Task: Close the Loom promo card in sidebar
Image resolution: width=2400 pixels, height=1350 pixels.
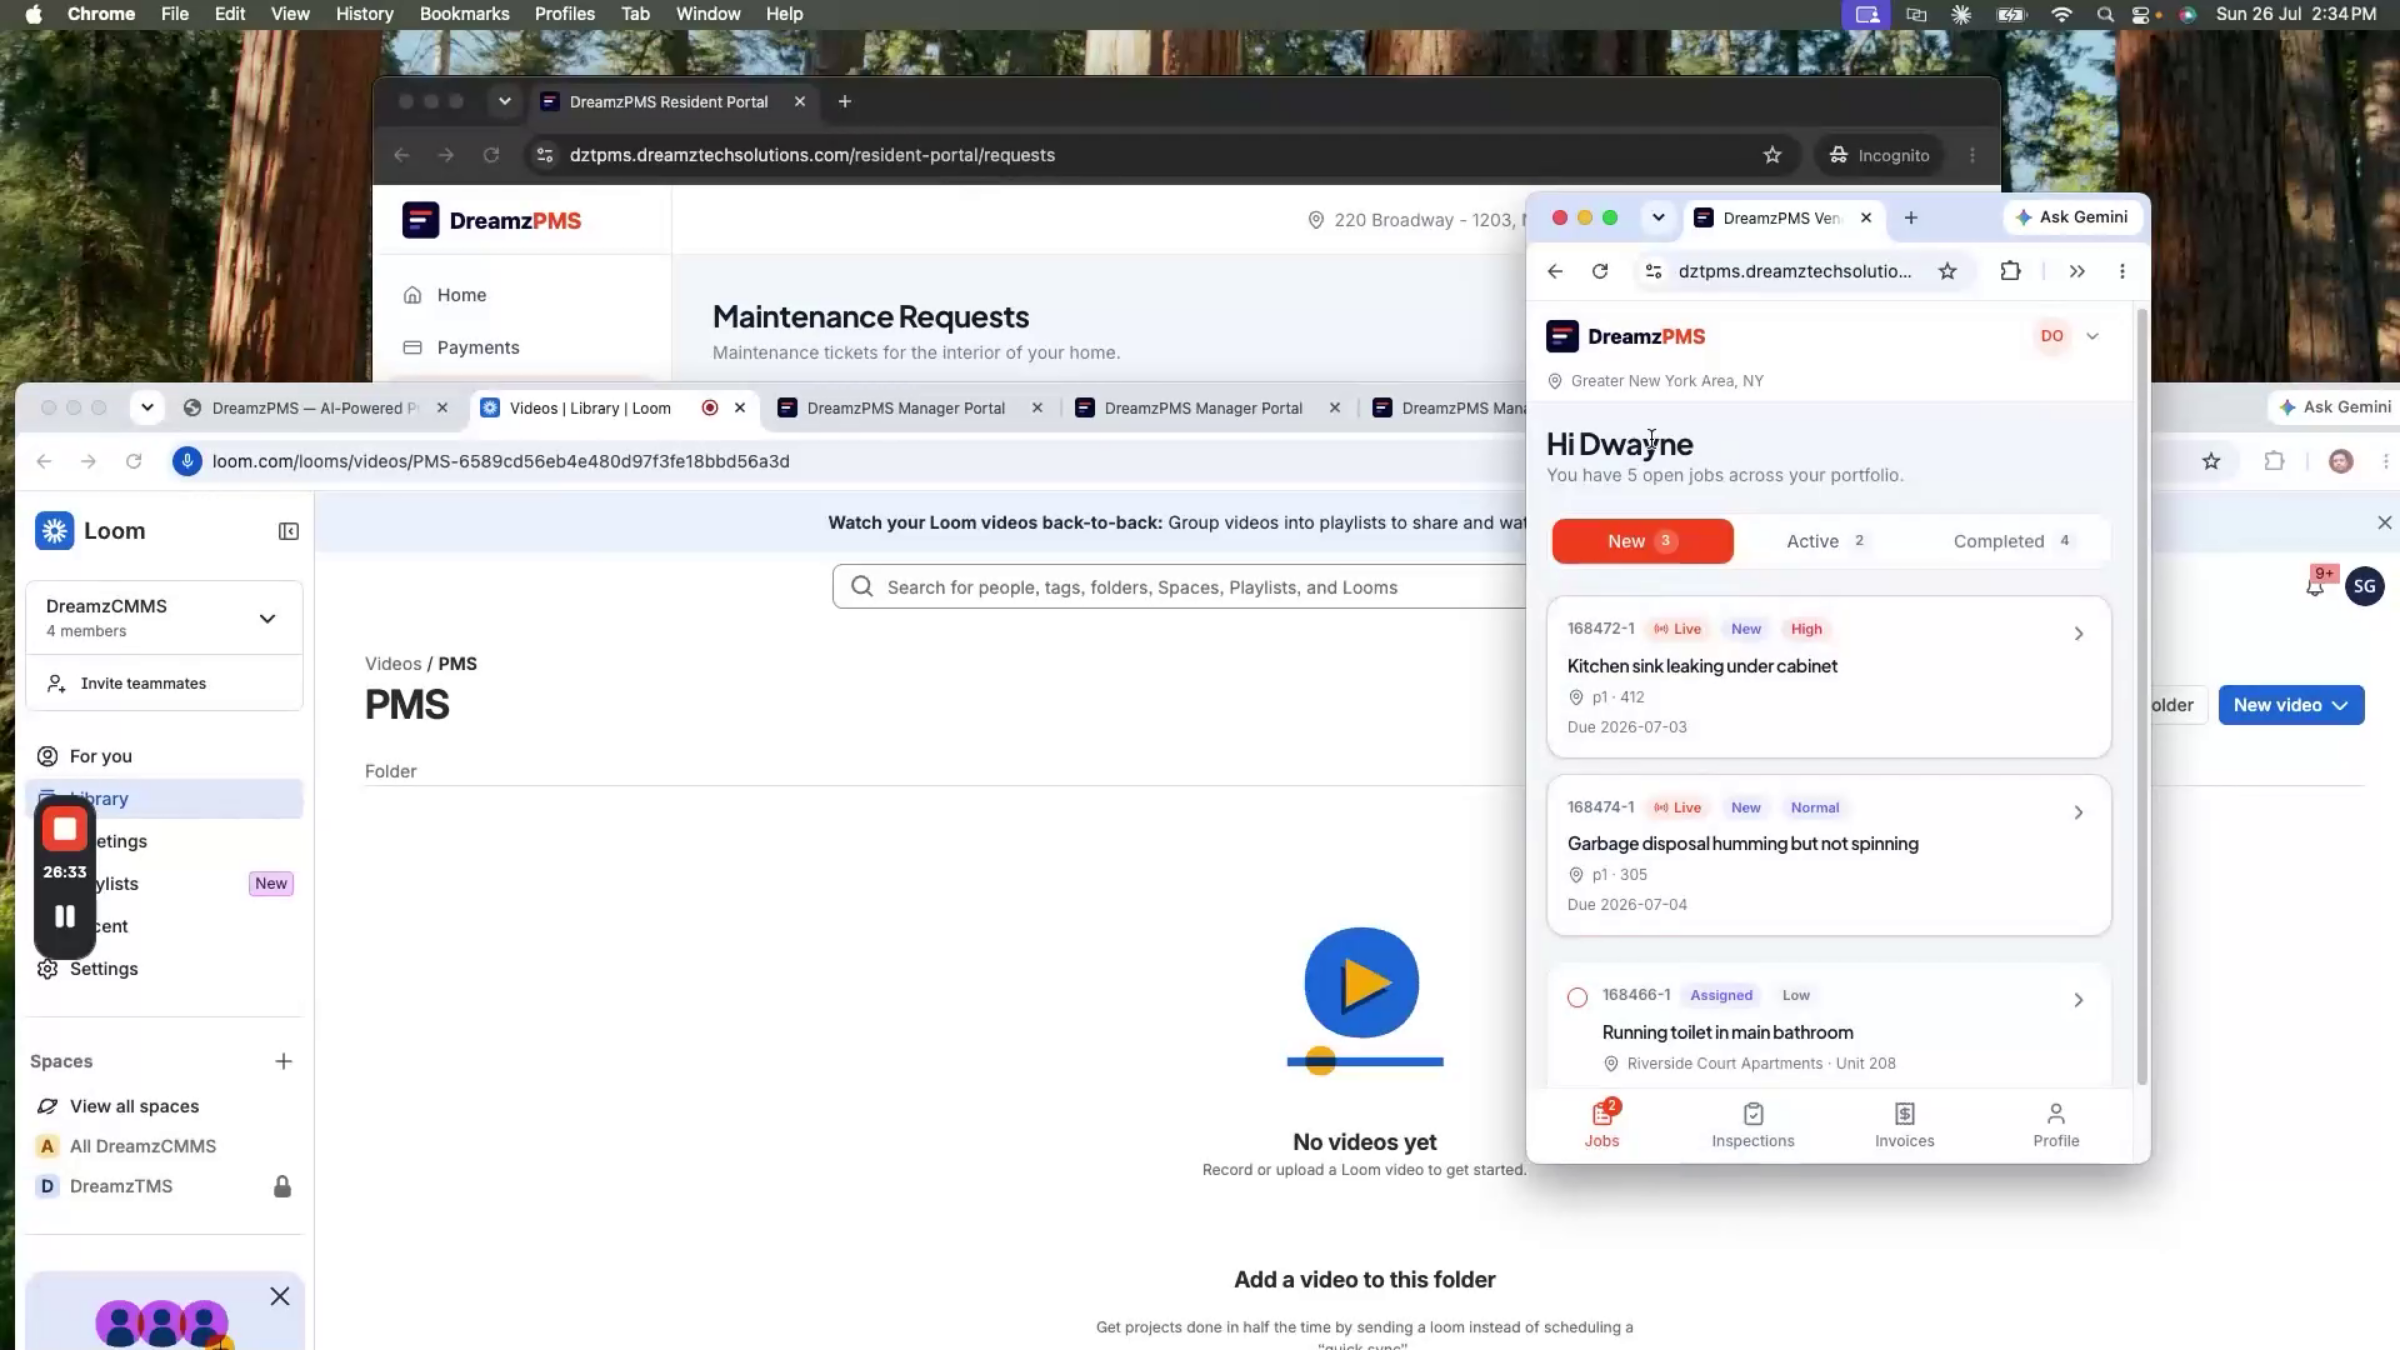Action: pos(280,1296)
